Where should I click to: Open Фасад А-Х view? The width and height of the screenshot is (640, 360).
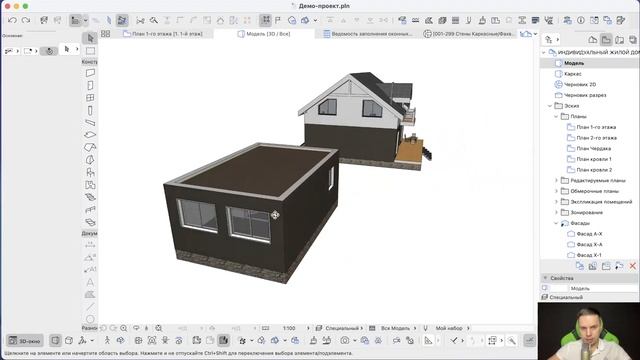[x=589, y=234]
